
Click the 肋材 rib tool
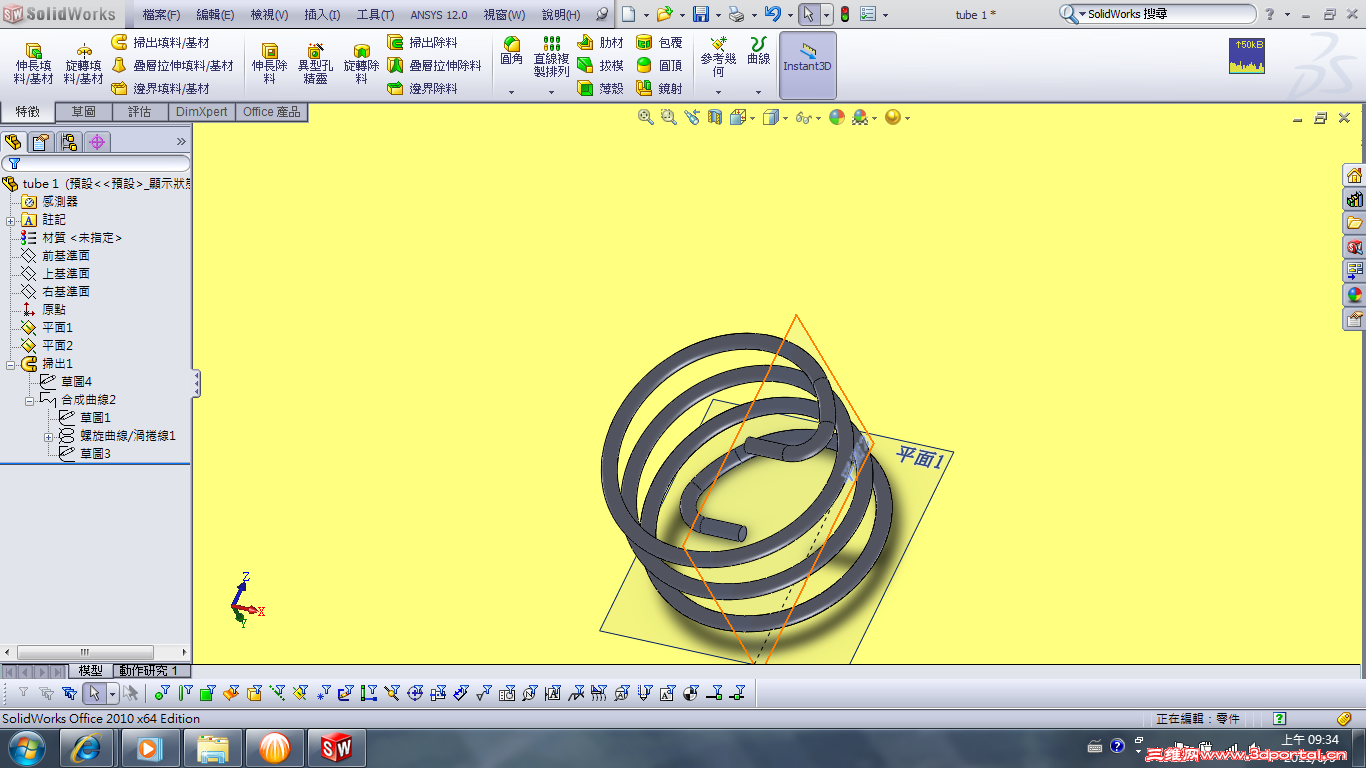click(600, 43)
